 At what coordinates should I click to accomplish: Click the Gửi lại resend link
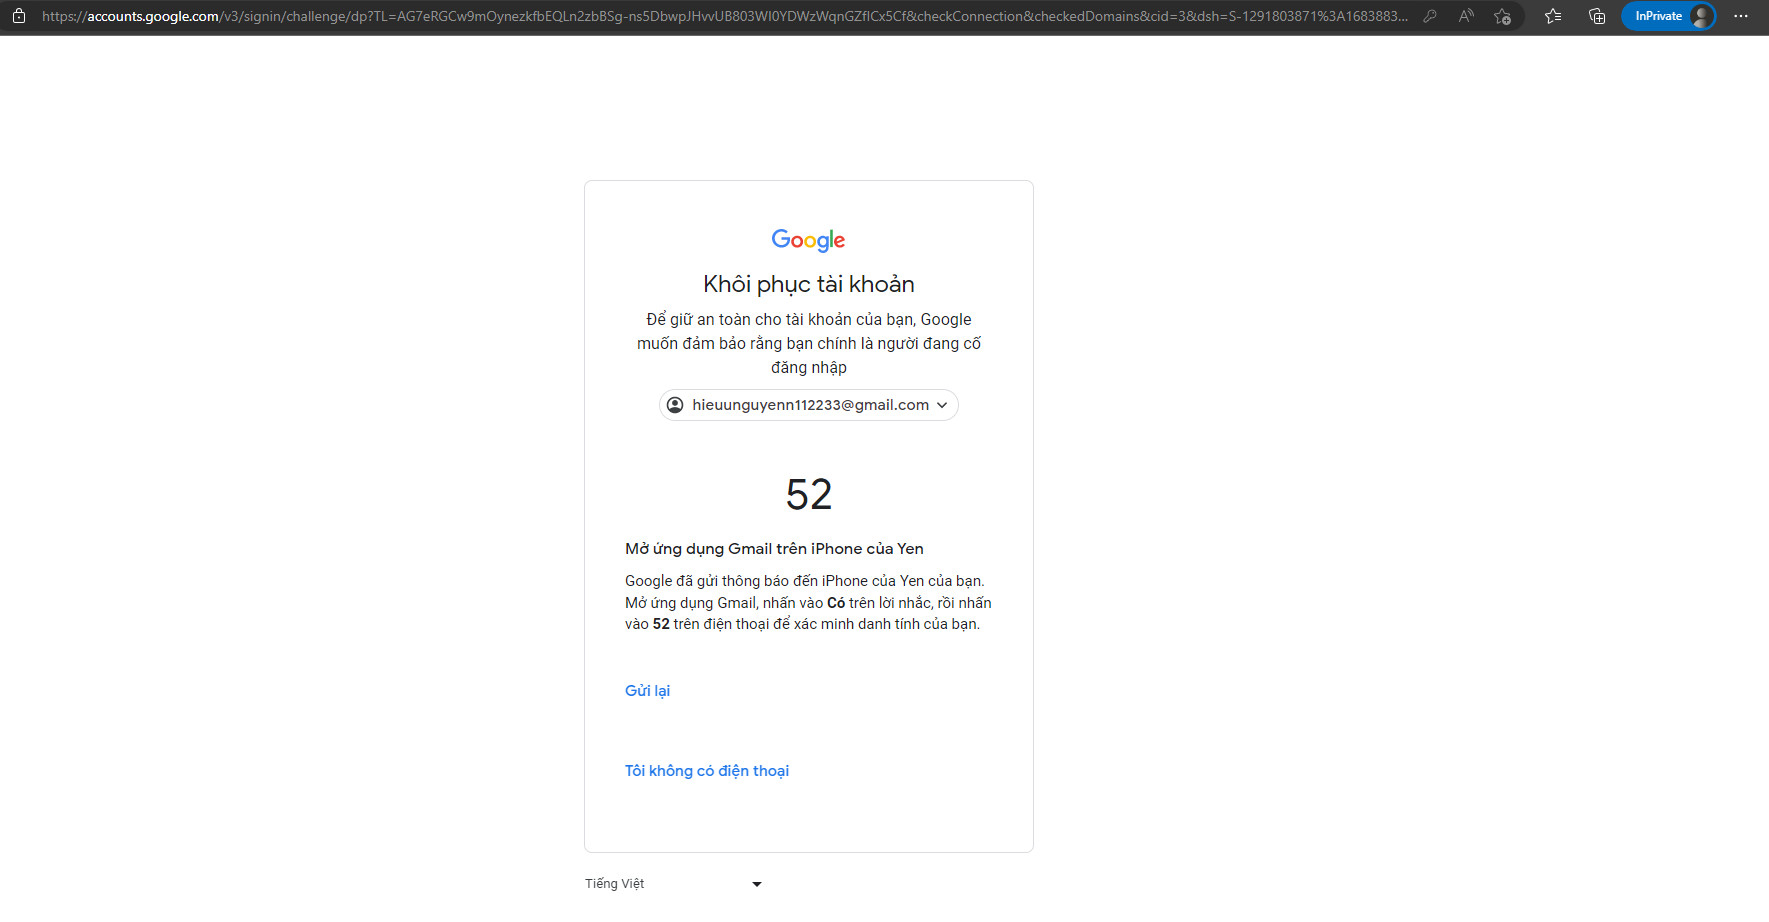(x=647, y=691)
